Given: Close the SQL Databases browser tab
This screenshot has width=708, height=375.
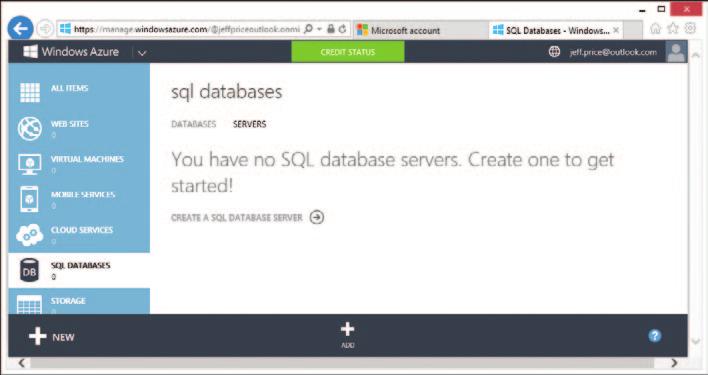Looking at the screenshot, I should 616,31.
